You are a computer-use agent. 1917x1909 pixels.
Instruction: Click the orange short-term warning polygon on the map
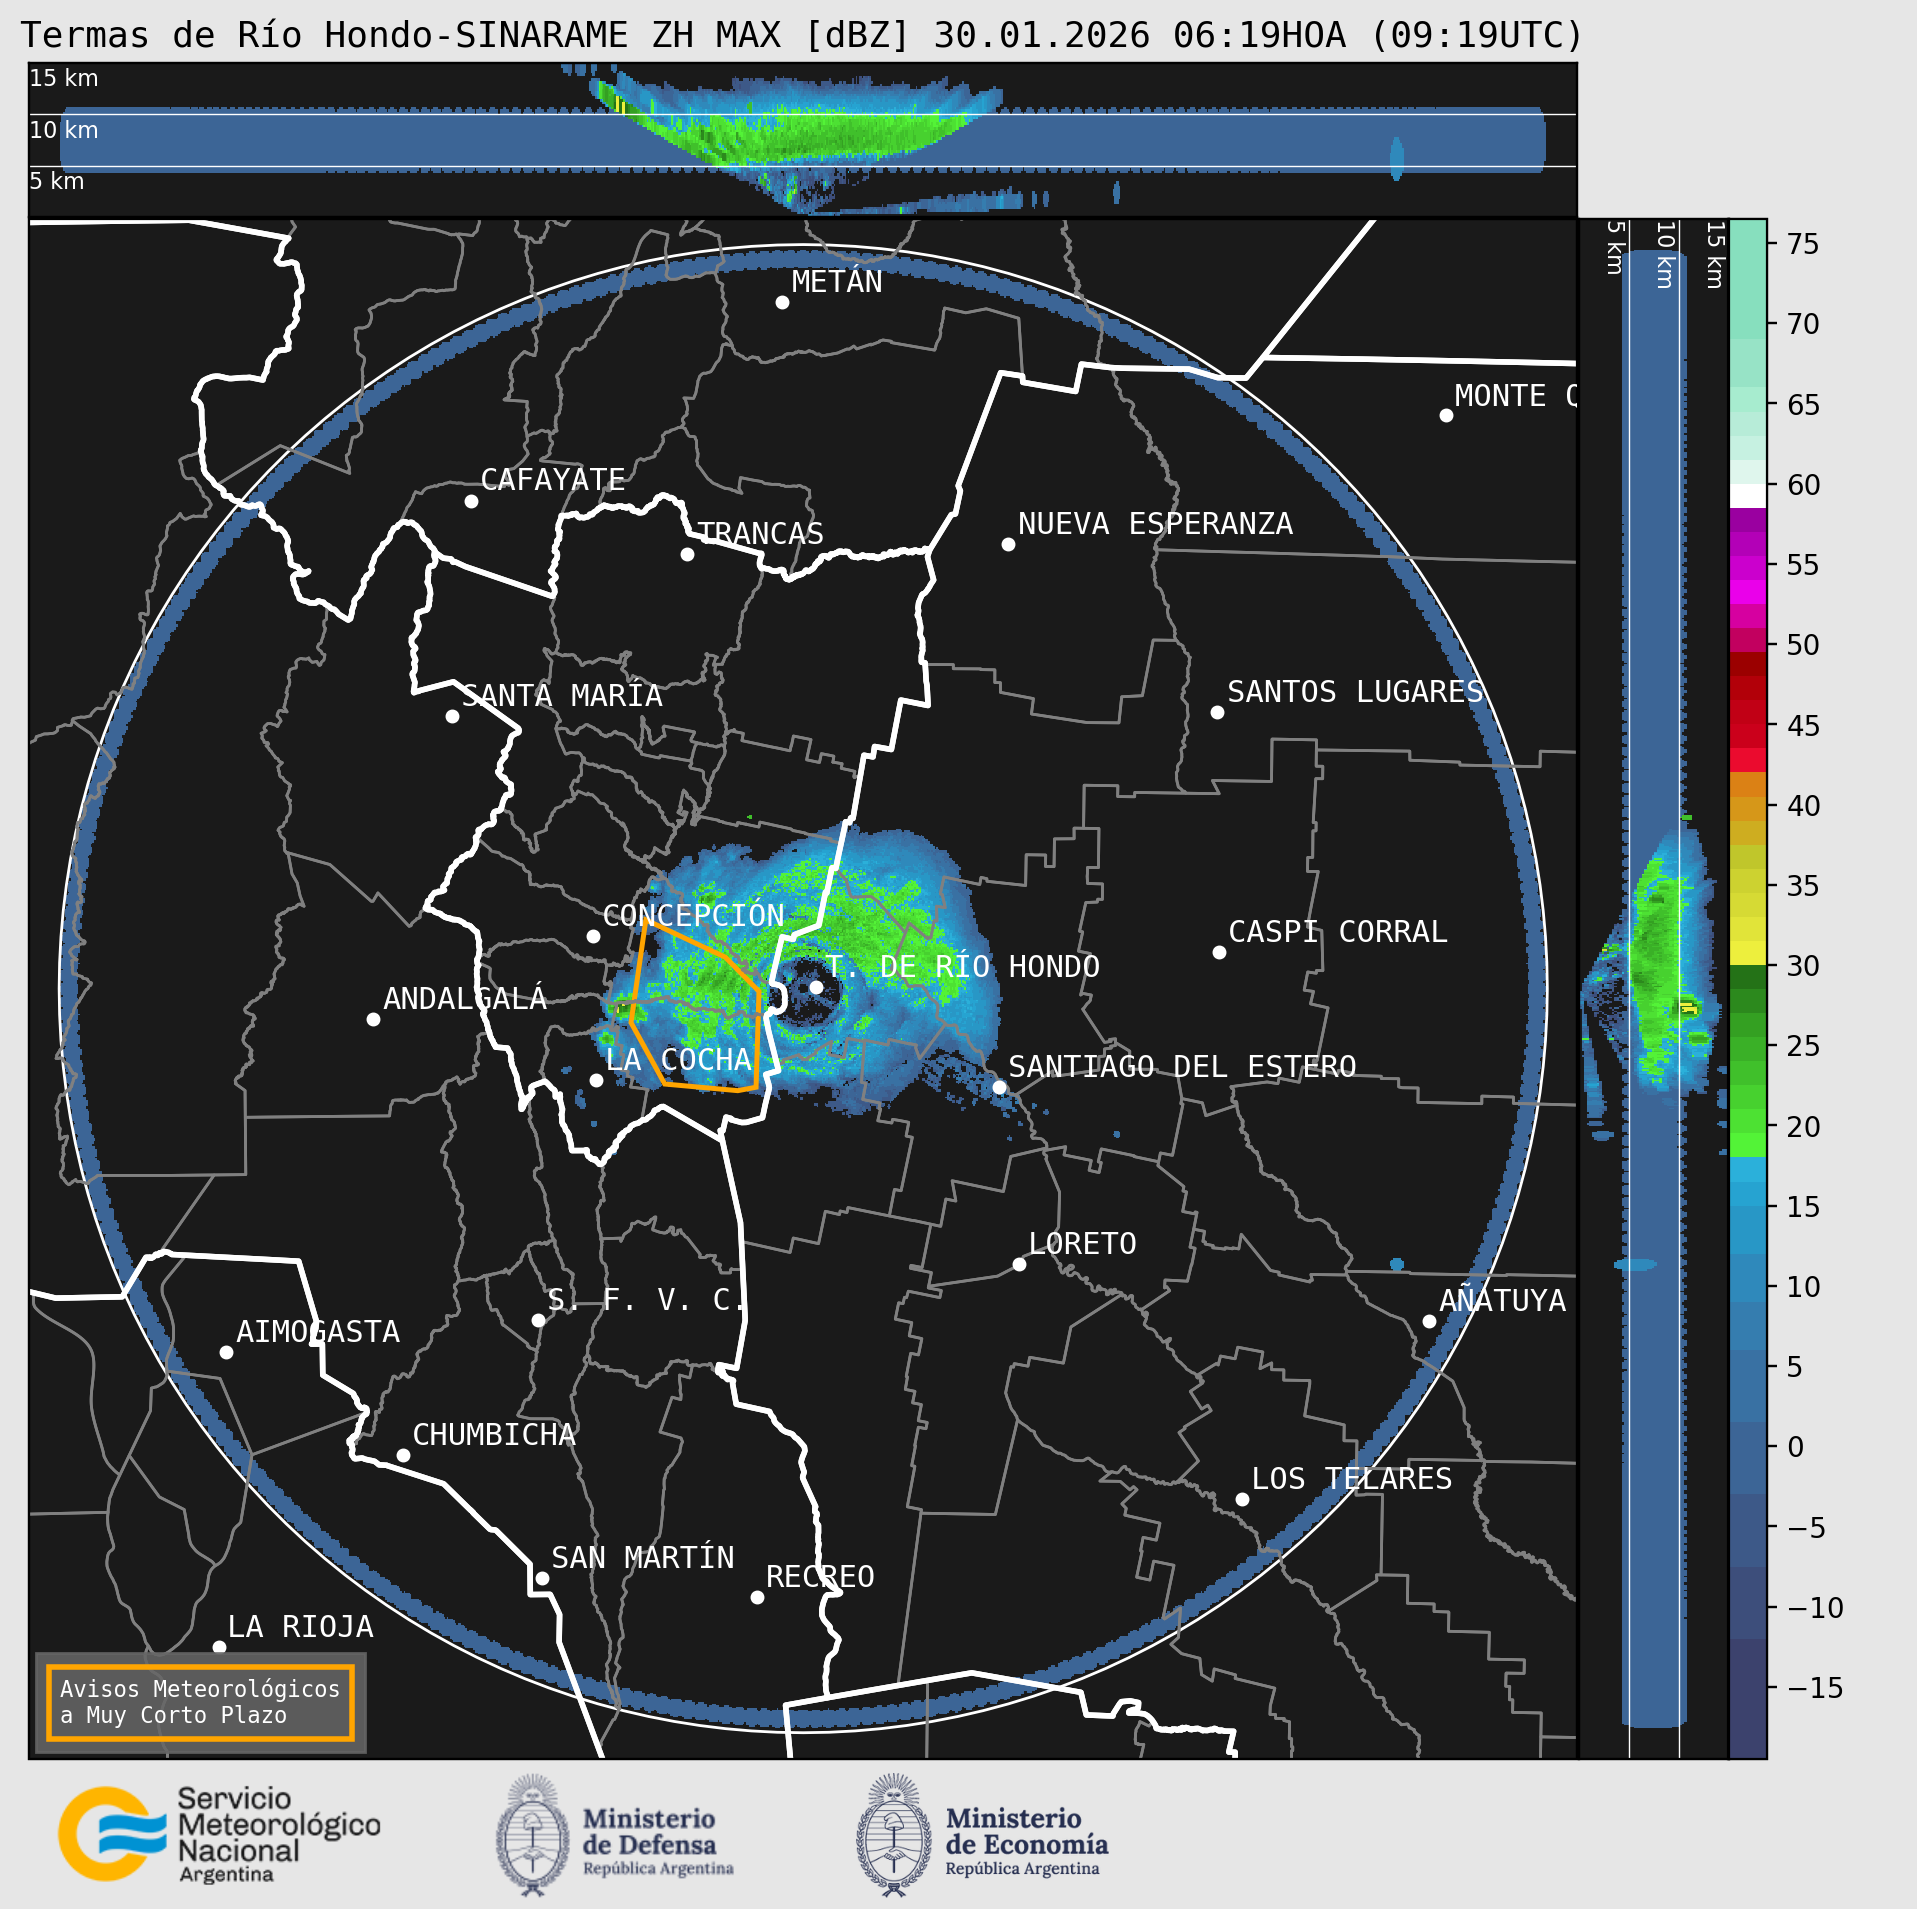[698, 1005]
